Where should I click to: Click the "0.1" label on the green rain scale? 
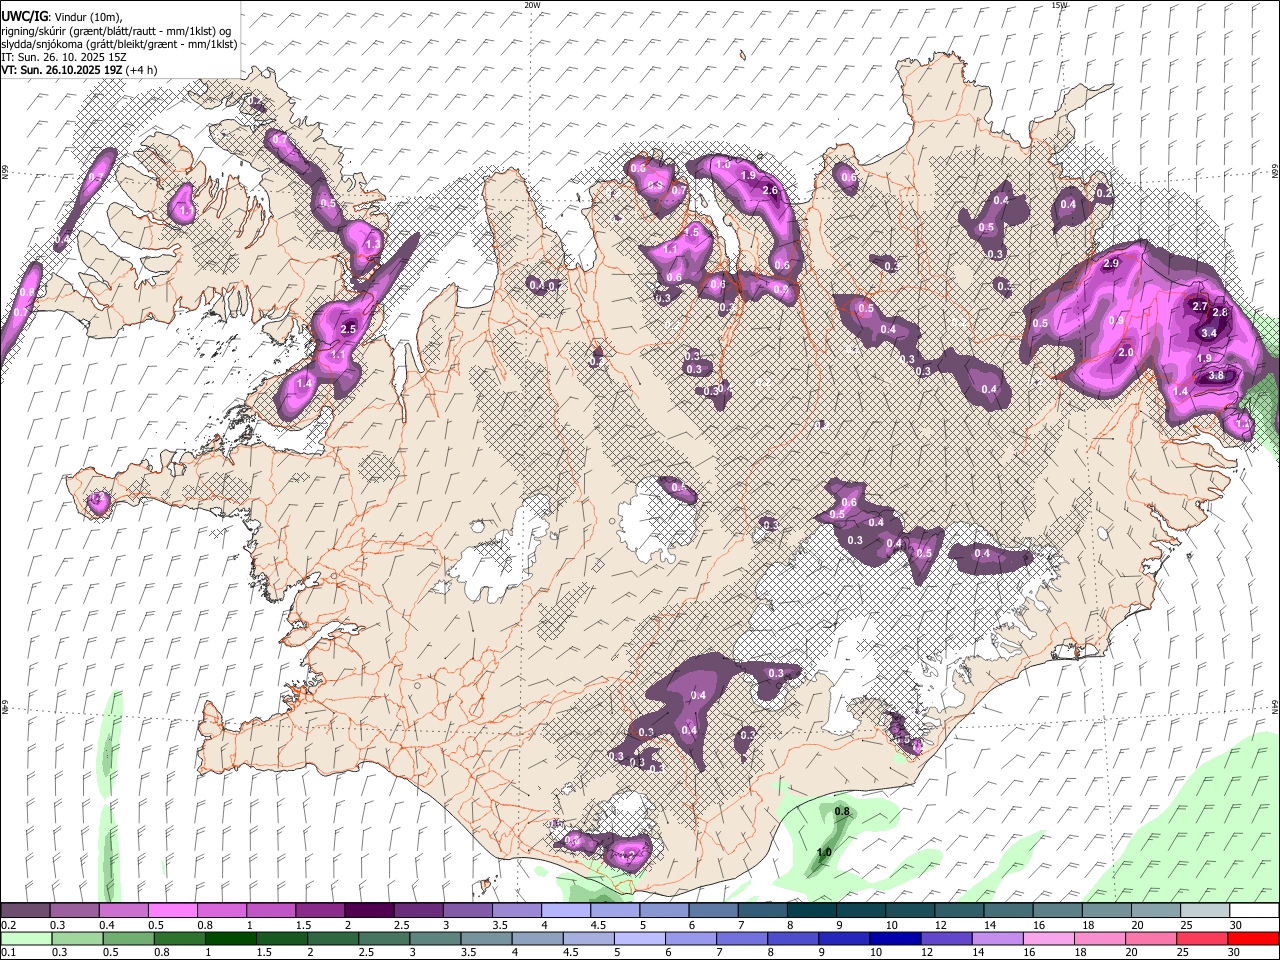point(8,953)
